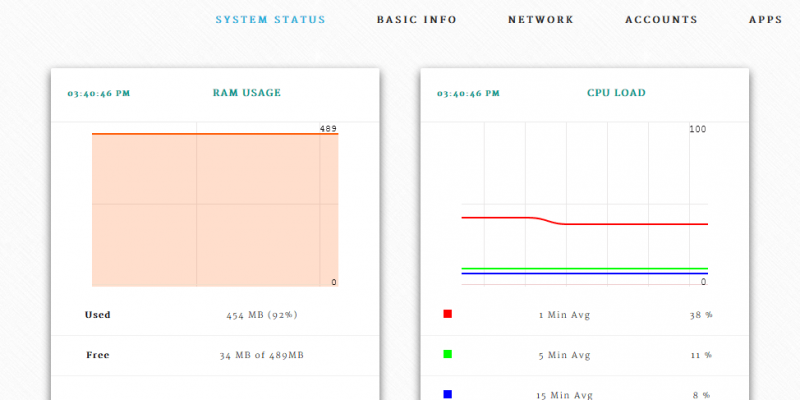800x400 pixels.
Task: Go to the Network tab
Action: pyautogui.click(x=541, y=20)
